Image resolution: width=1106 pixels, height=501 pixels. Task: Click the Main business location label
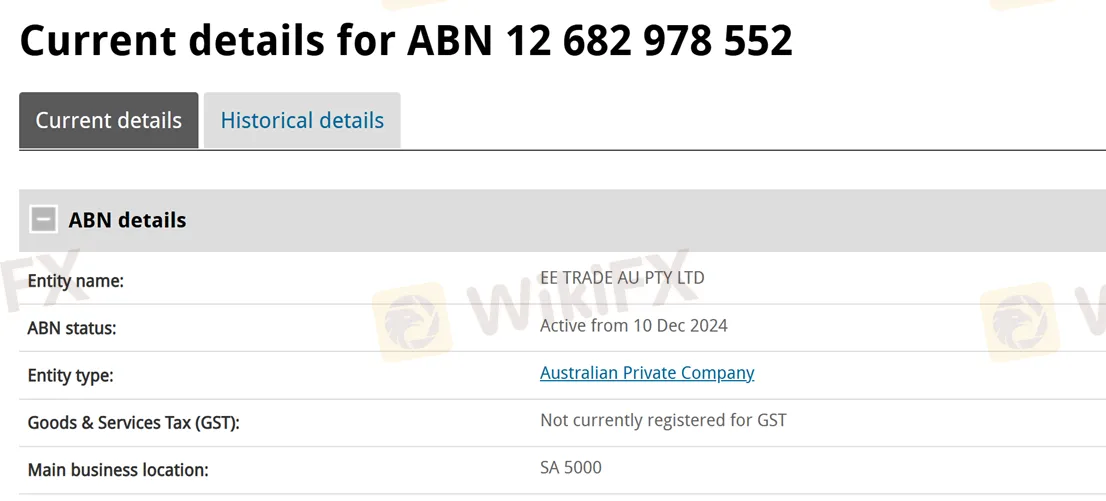point(118,471)
